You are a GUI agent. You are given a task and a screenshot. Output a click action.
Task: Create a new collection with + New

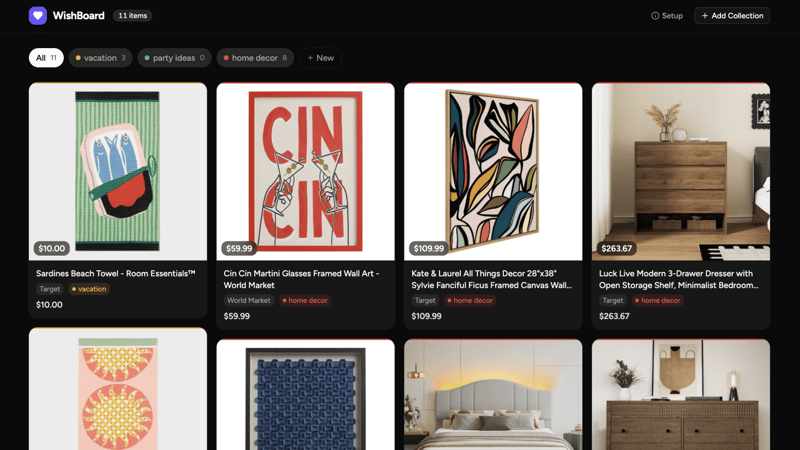click(320, 58)
